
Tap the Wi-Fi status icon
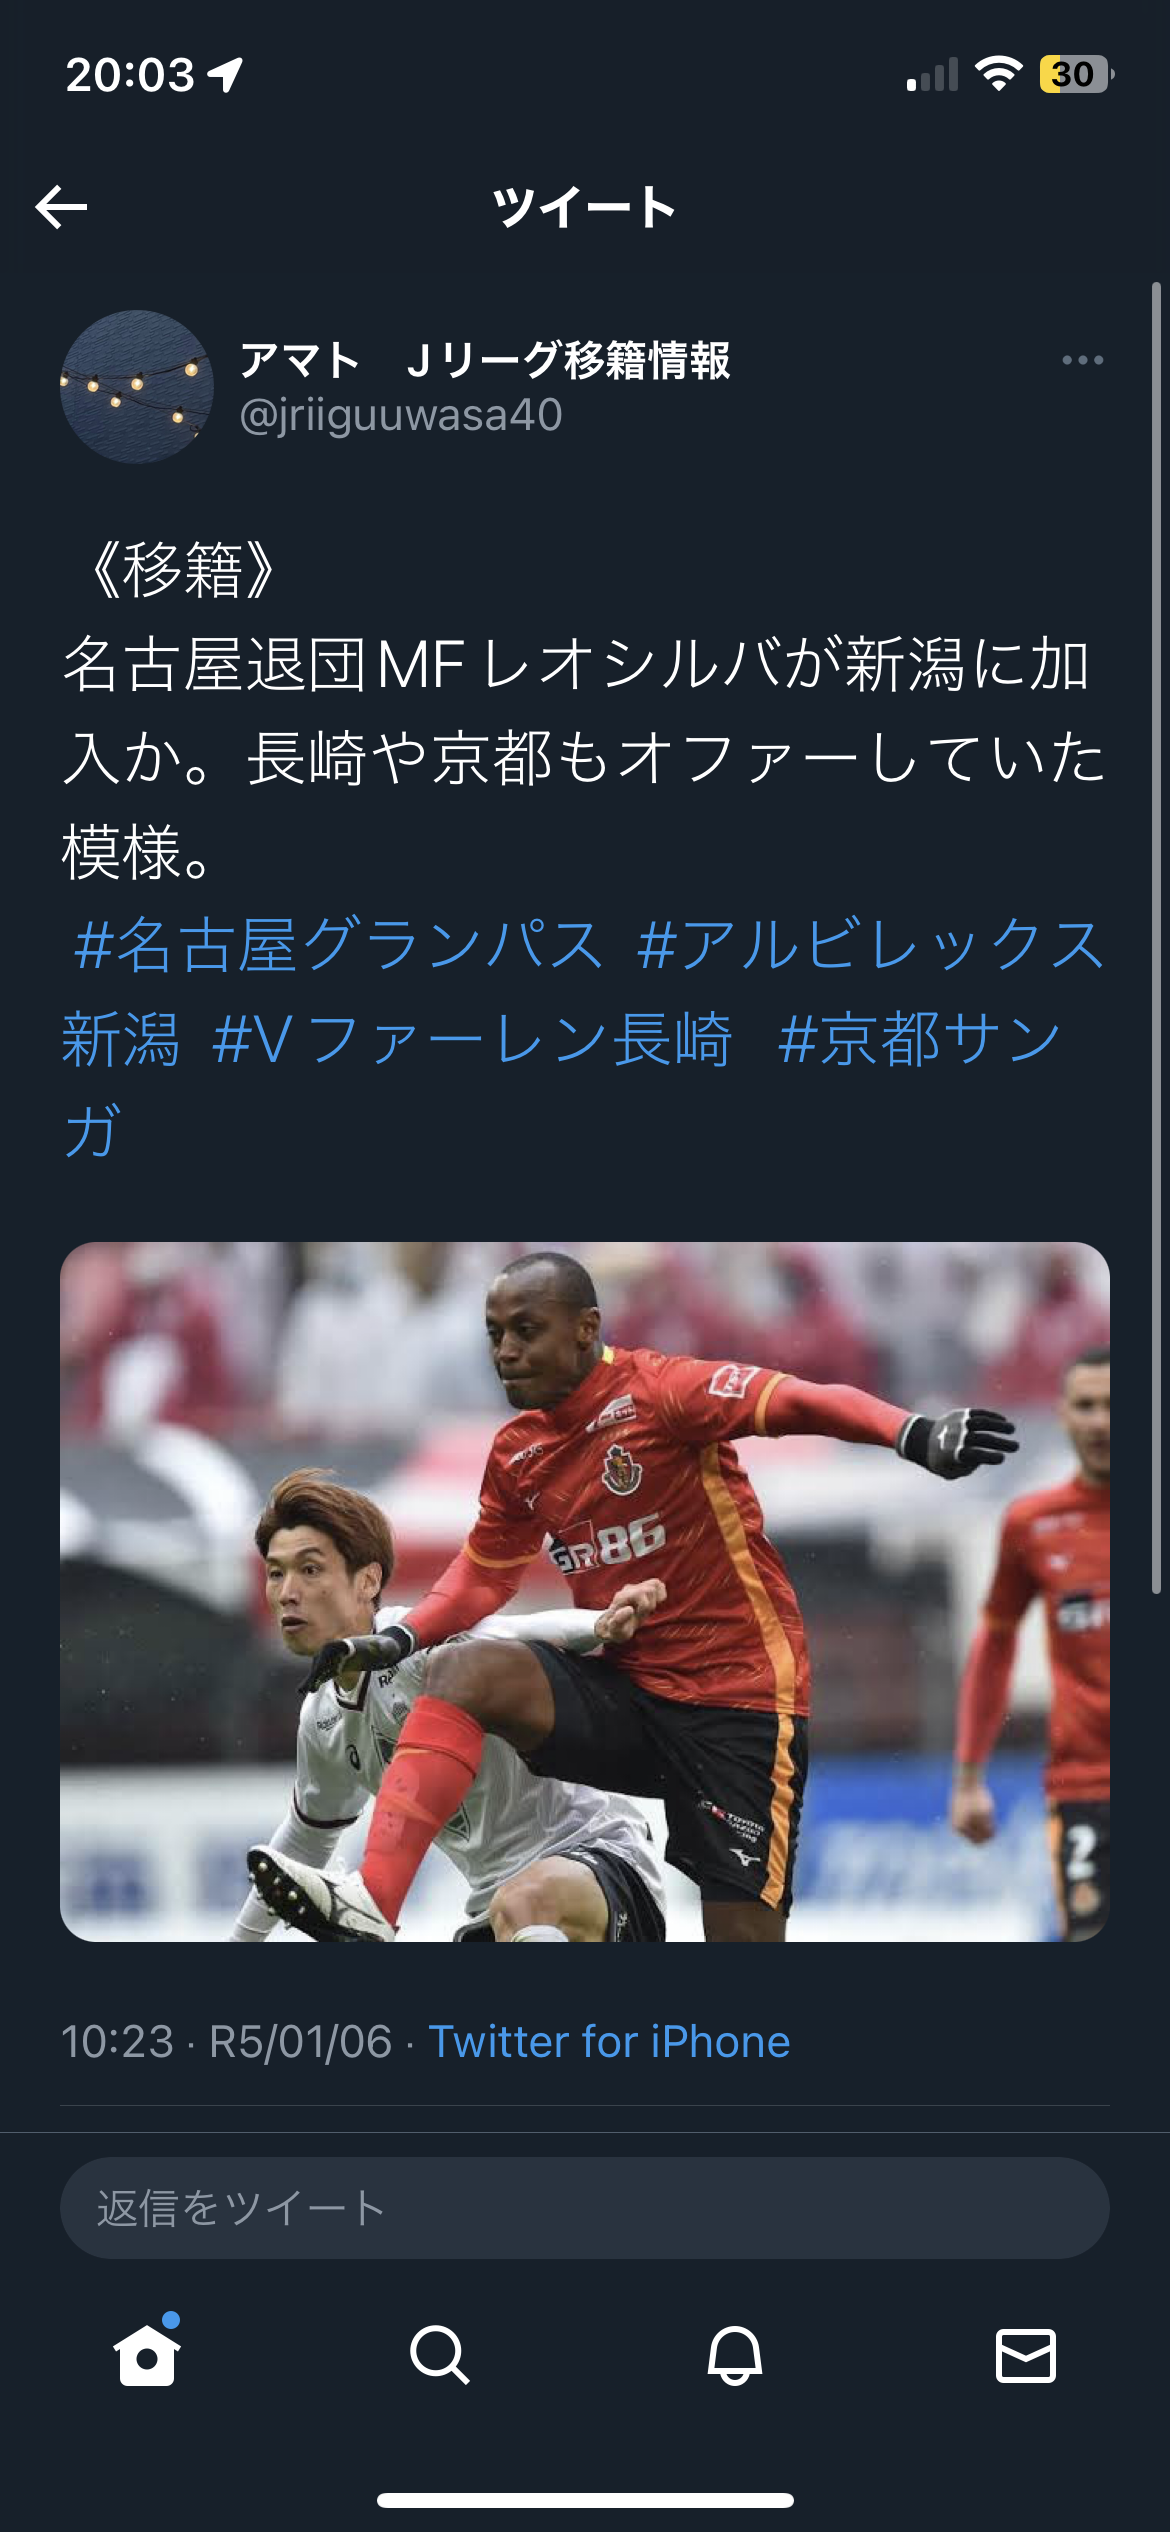pyautogui.click(x=998, y=74)
